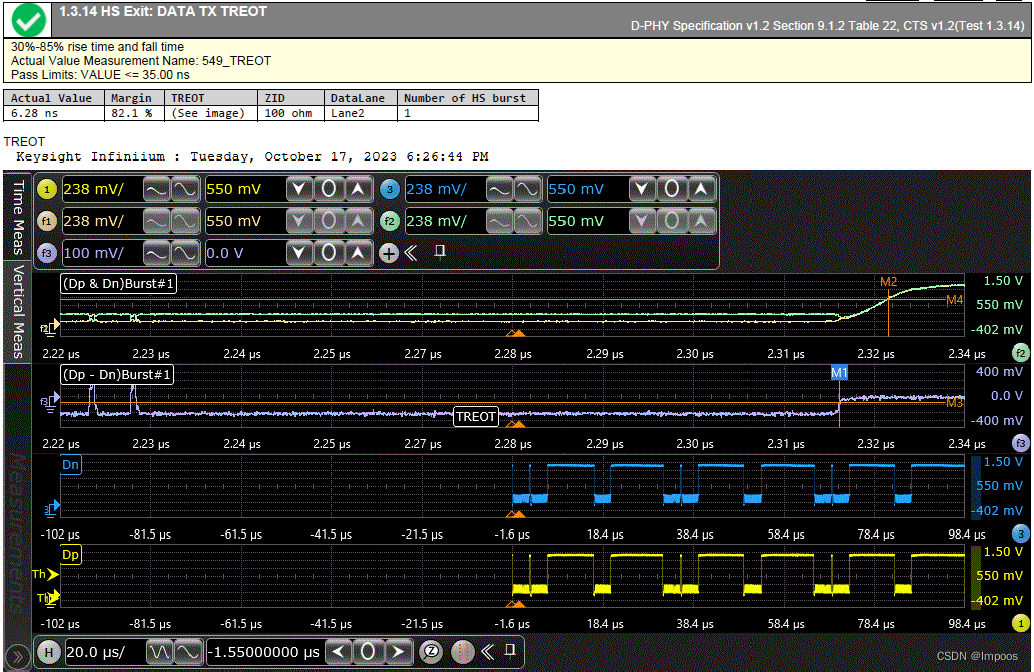This screenshot has height=672, width=1034.
Task: Select marker M3 horizontal line label
Action: [954, 403]
